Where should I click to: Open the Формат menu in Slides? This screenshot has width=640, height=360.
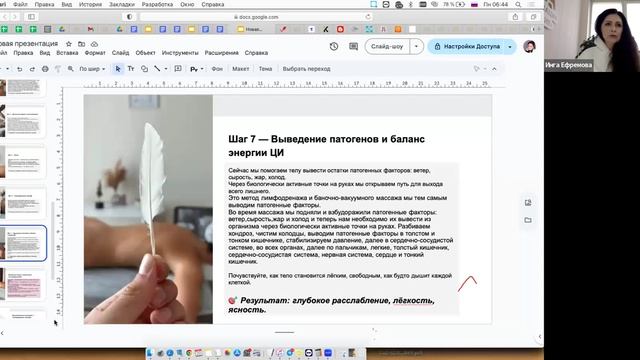point(95,53)
